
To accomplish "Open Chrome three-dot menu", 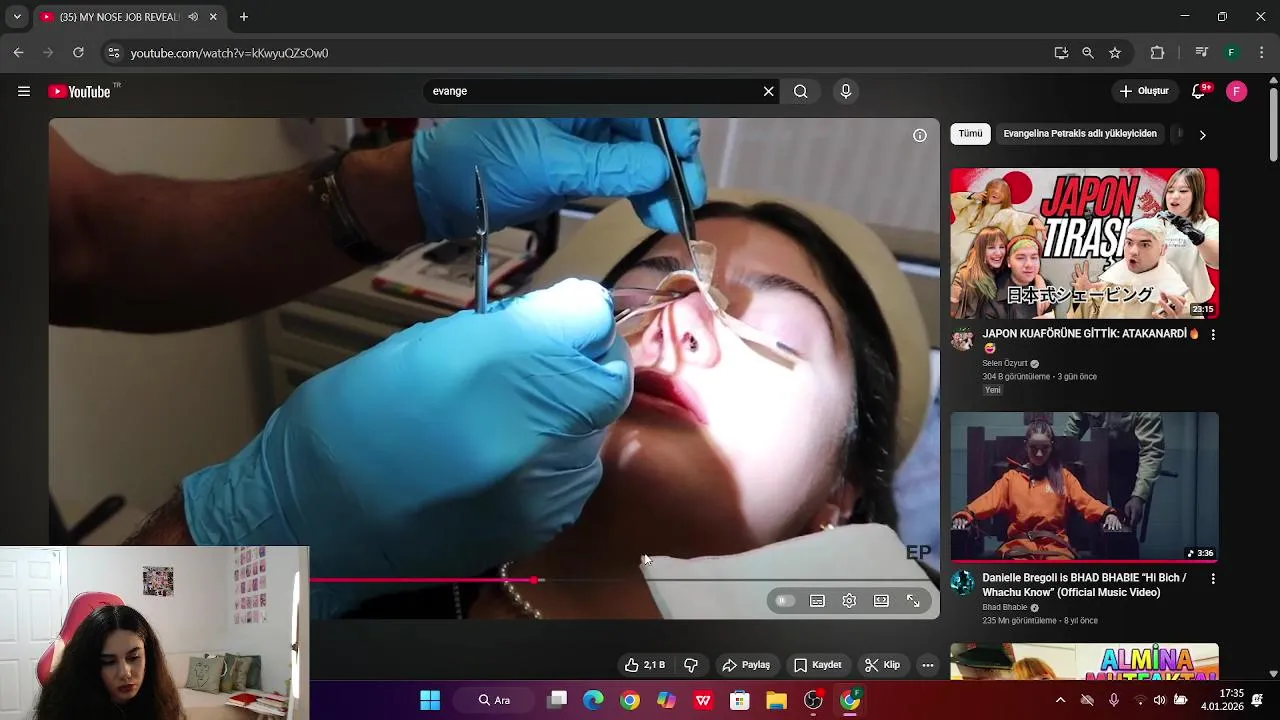I will point(1262,53).
